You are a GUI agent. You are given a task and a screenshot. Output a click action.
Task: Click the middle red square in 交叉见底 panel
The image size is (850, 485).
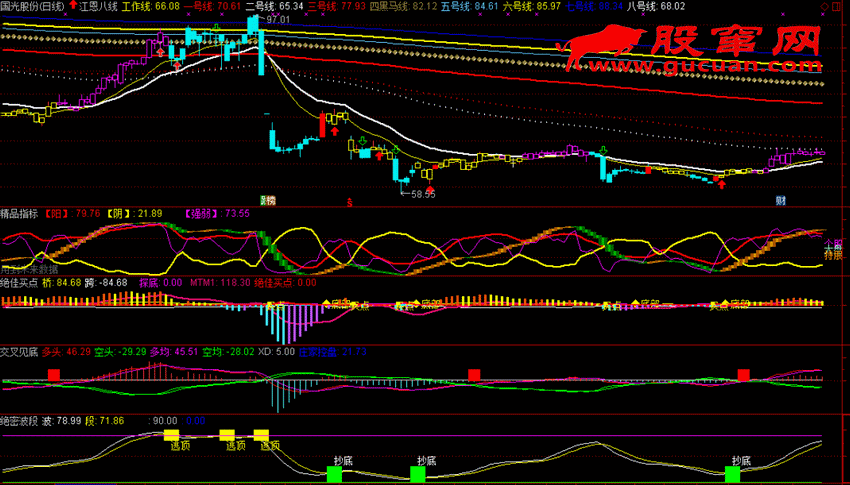click(x=474, y=375)
